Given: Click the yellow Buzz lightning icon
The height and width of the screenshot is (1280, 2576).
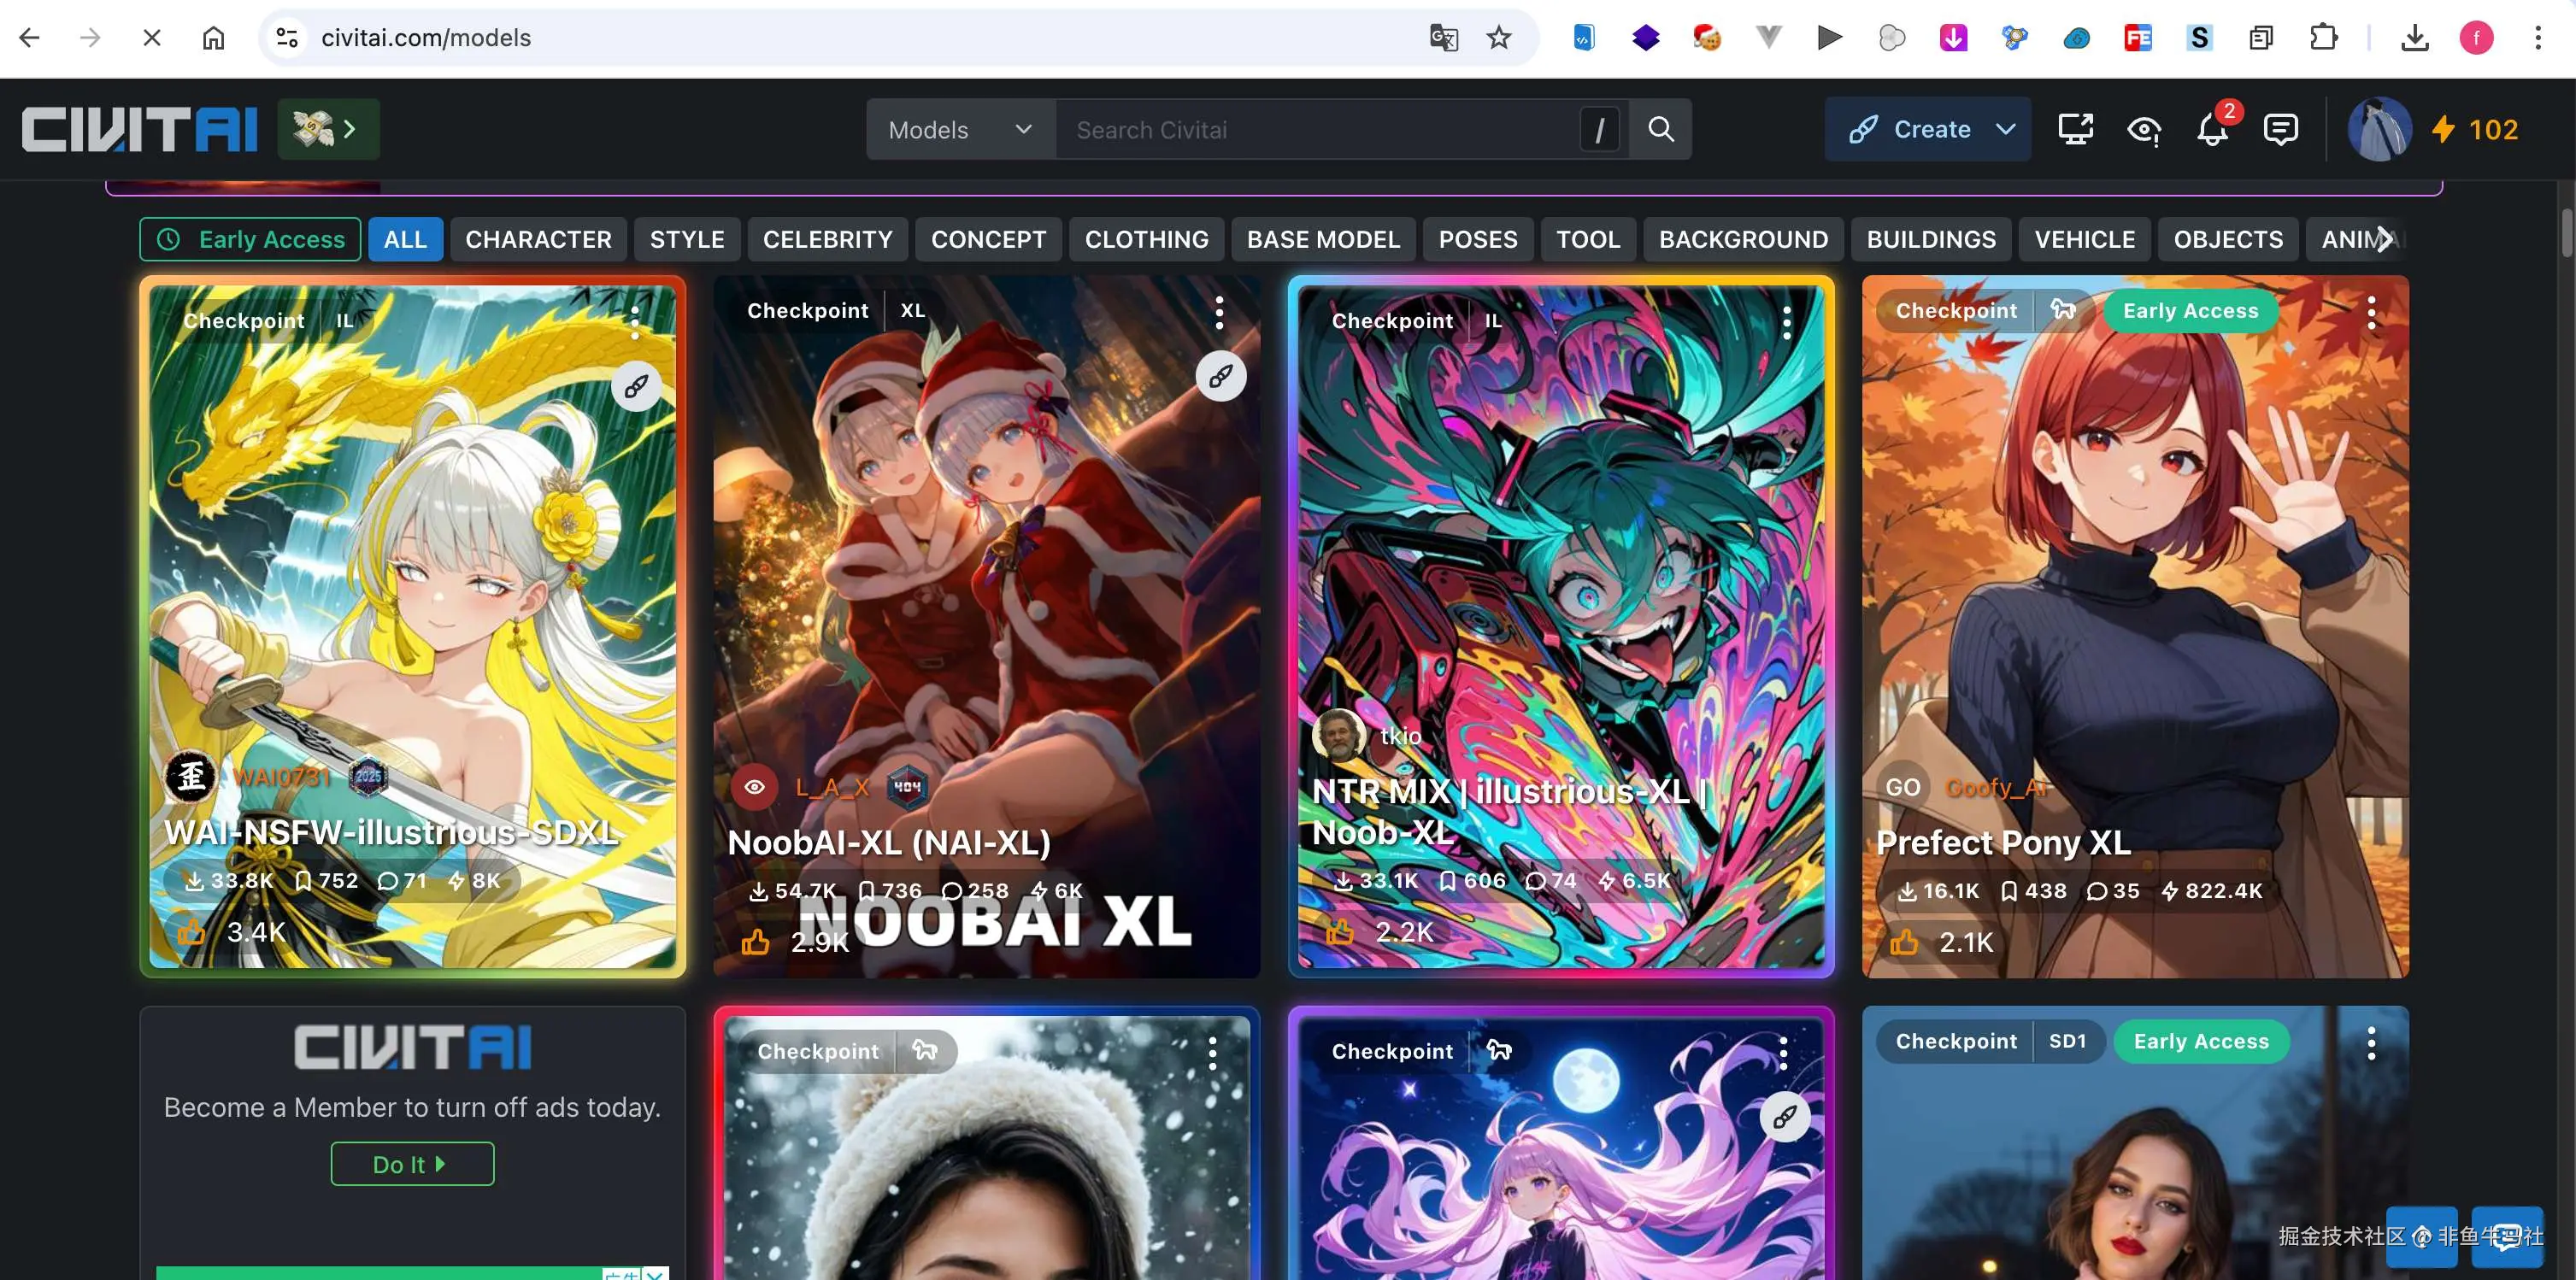Looking at the screenshot, I should (2443, 129).
